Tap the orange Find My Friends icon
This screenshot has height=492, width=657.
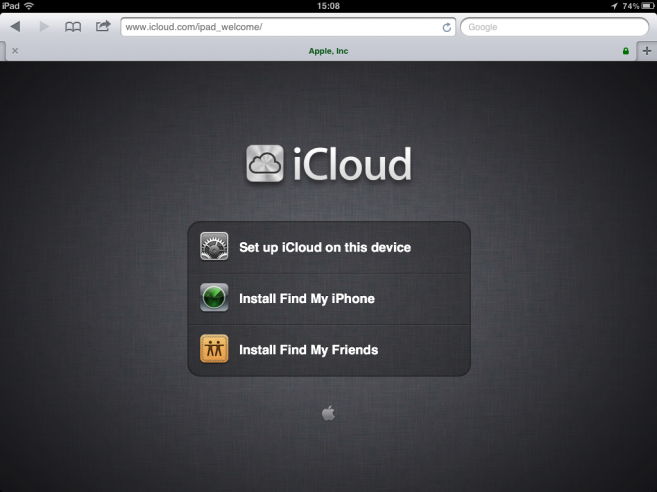pos(214,349)
